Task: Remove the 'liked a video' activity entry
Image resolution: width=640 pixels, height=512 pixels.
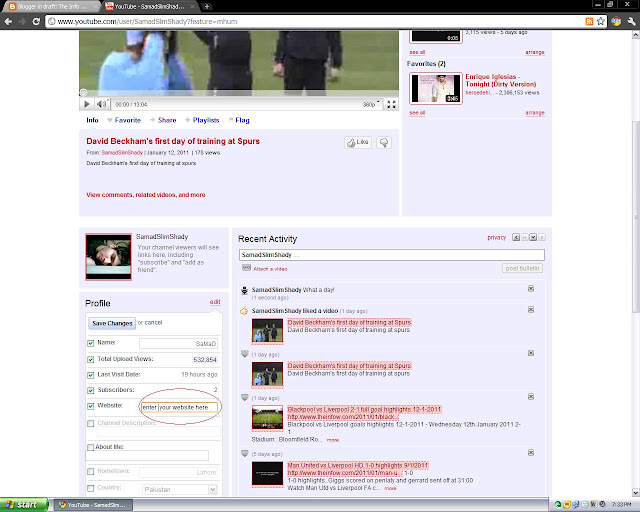Action: [x=531, y=309]
